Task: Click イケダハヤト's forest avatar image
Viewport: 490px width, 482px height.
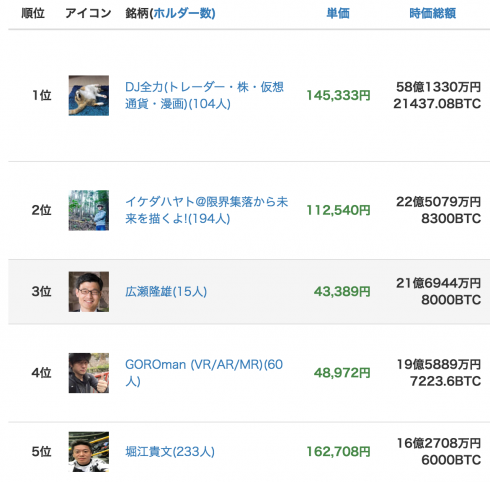Action: click(89, 210)
